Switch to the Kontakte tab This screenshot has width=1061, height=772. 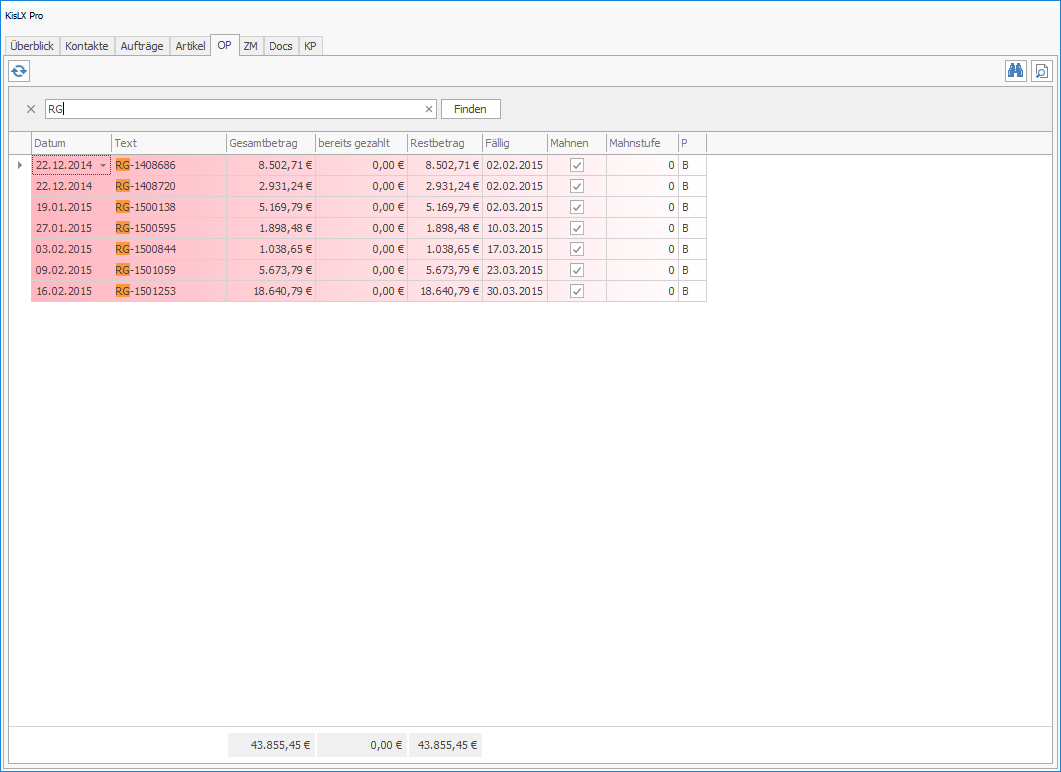point(87,46)
